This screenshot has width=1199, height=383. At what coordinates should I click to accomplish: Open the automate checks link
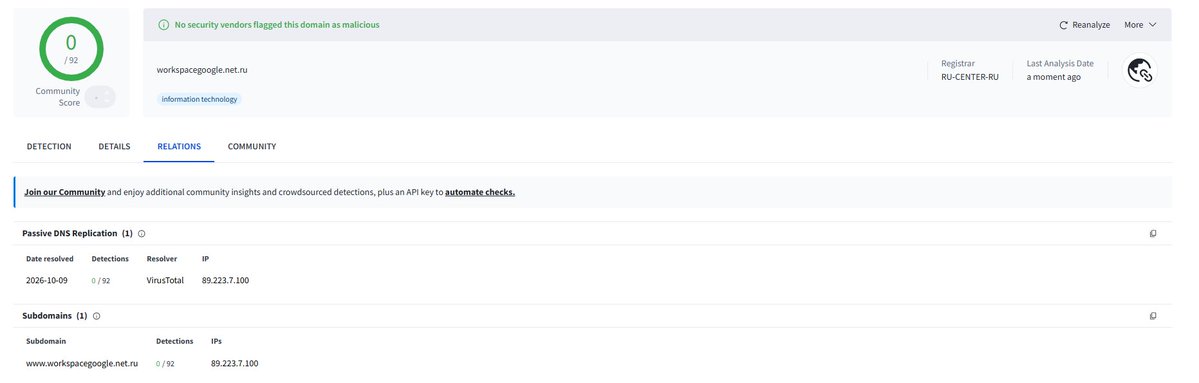[480, 193]
